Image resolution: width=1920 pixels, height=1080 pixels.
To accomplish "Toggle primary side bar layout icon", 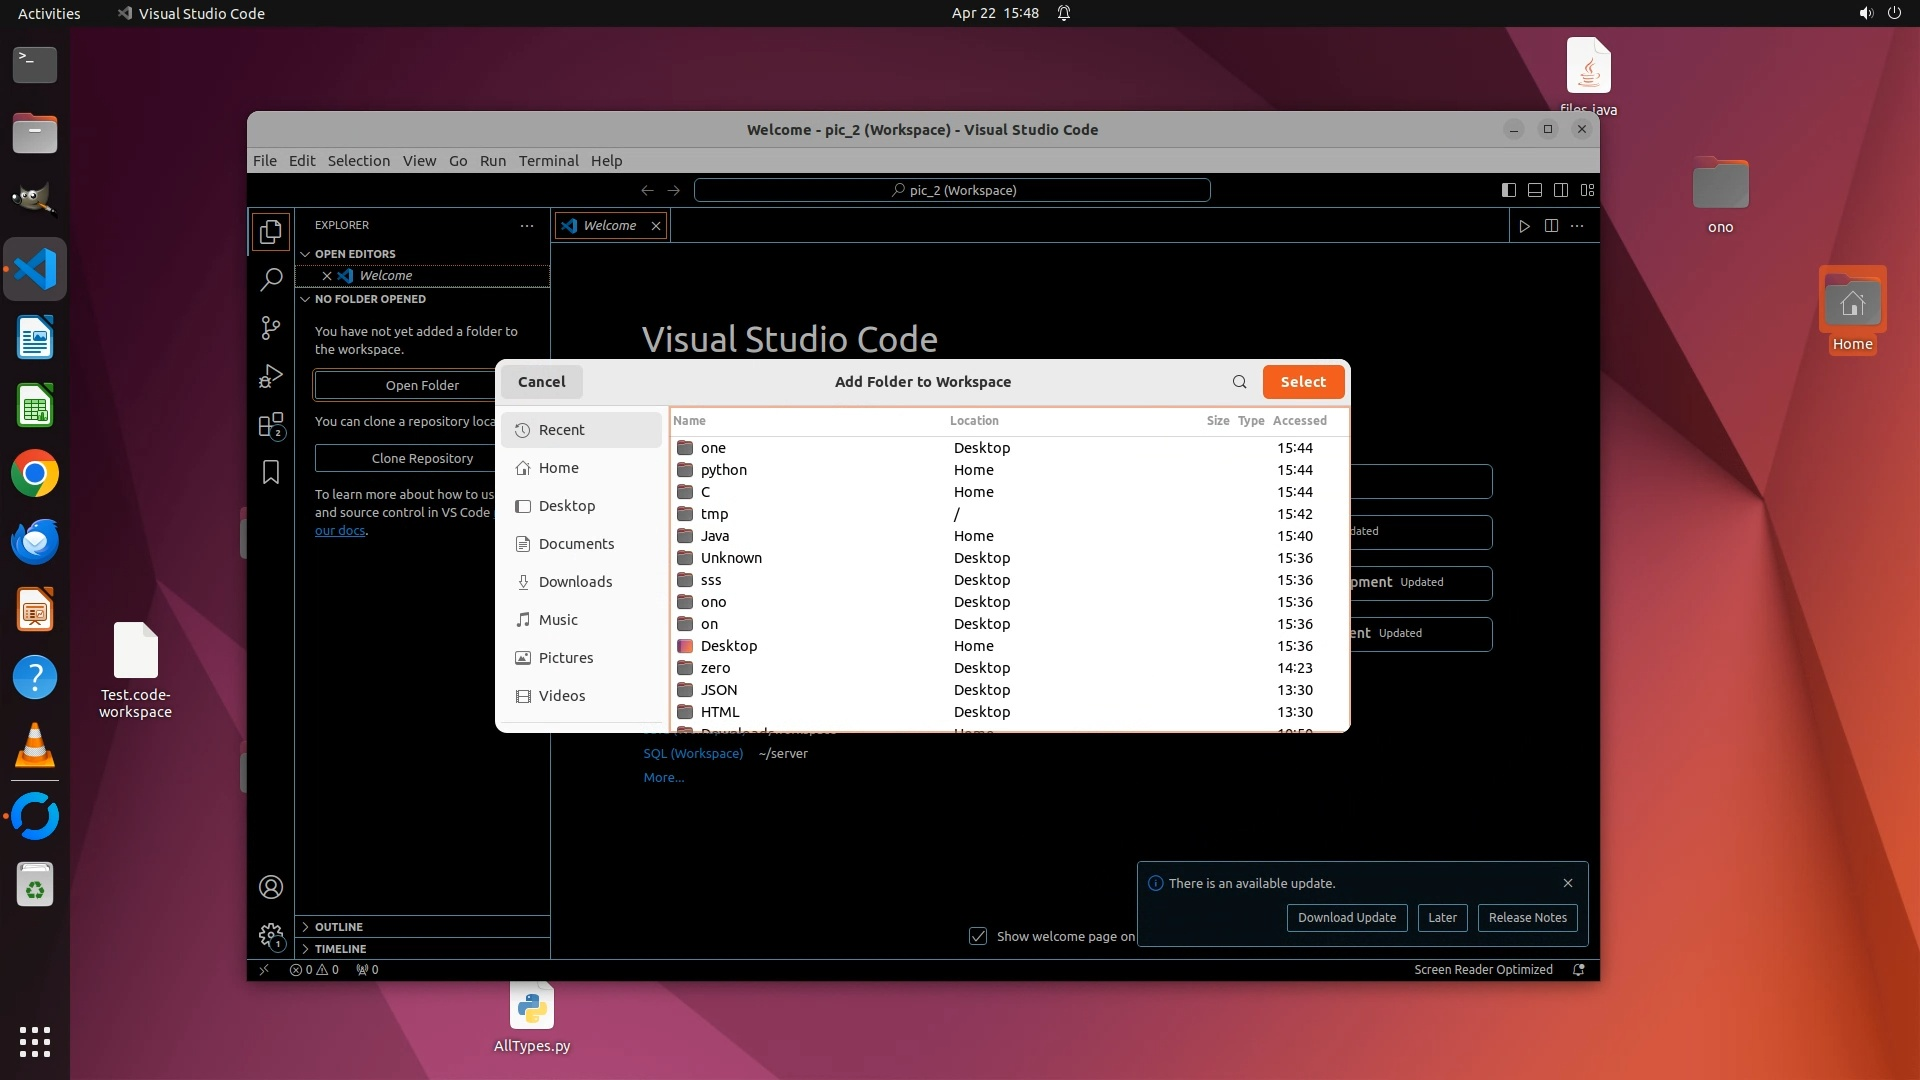I will 1509,190.
